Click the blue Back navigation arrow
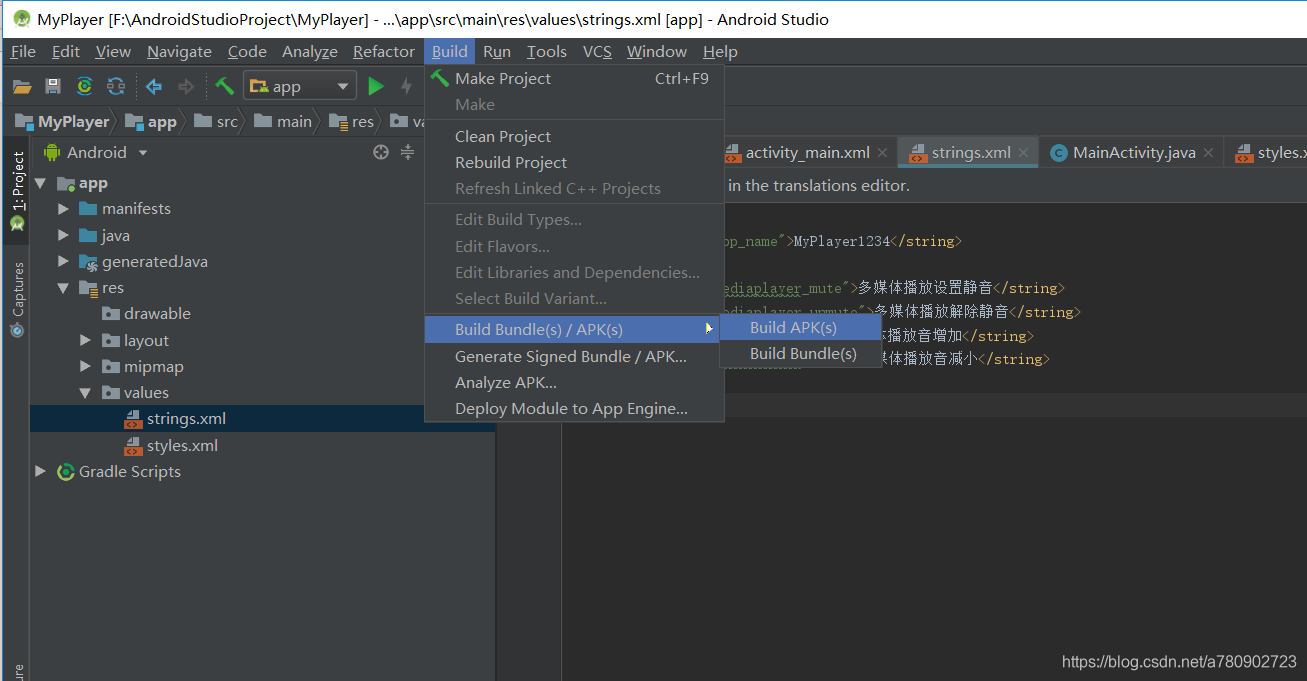The height and width of the screenshot is (681, 1307). pyautogui.click(x=154, y=87)
